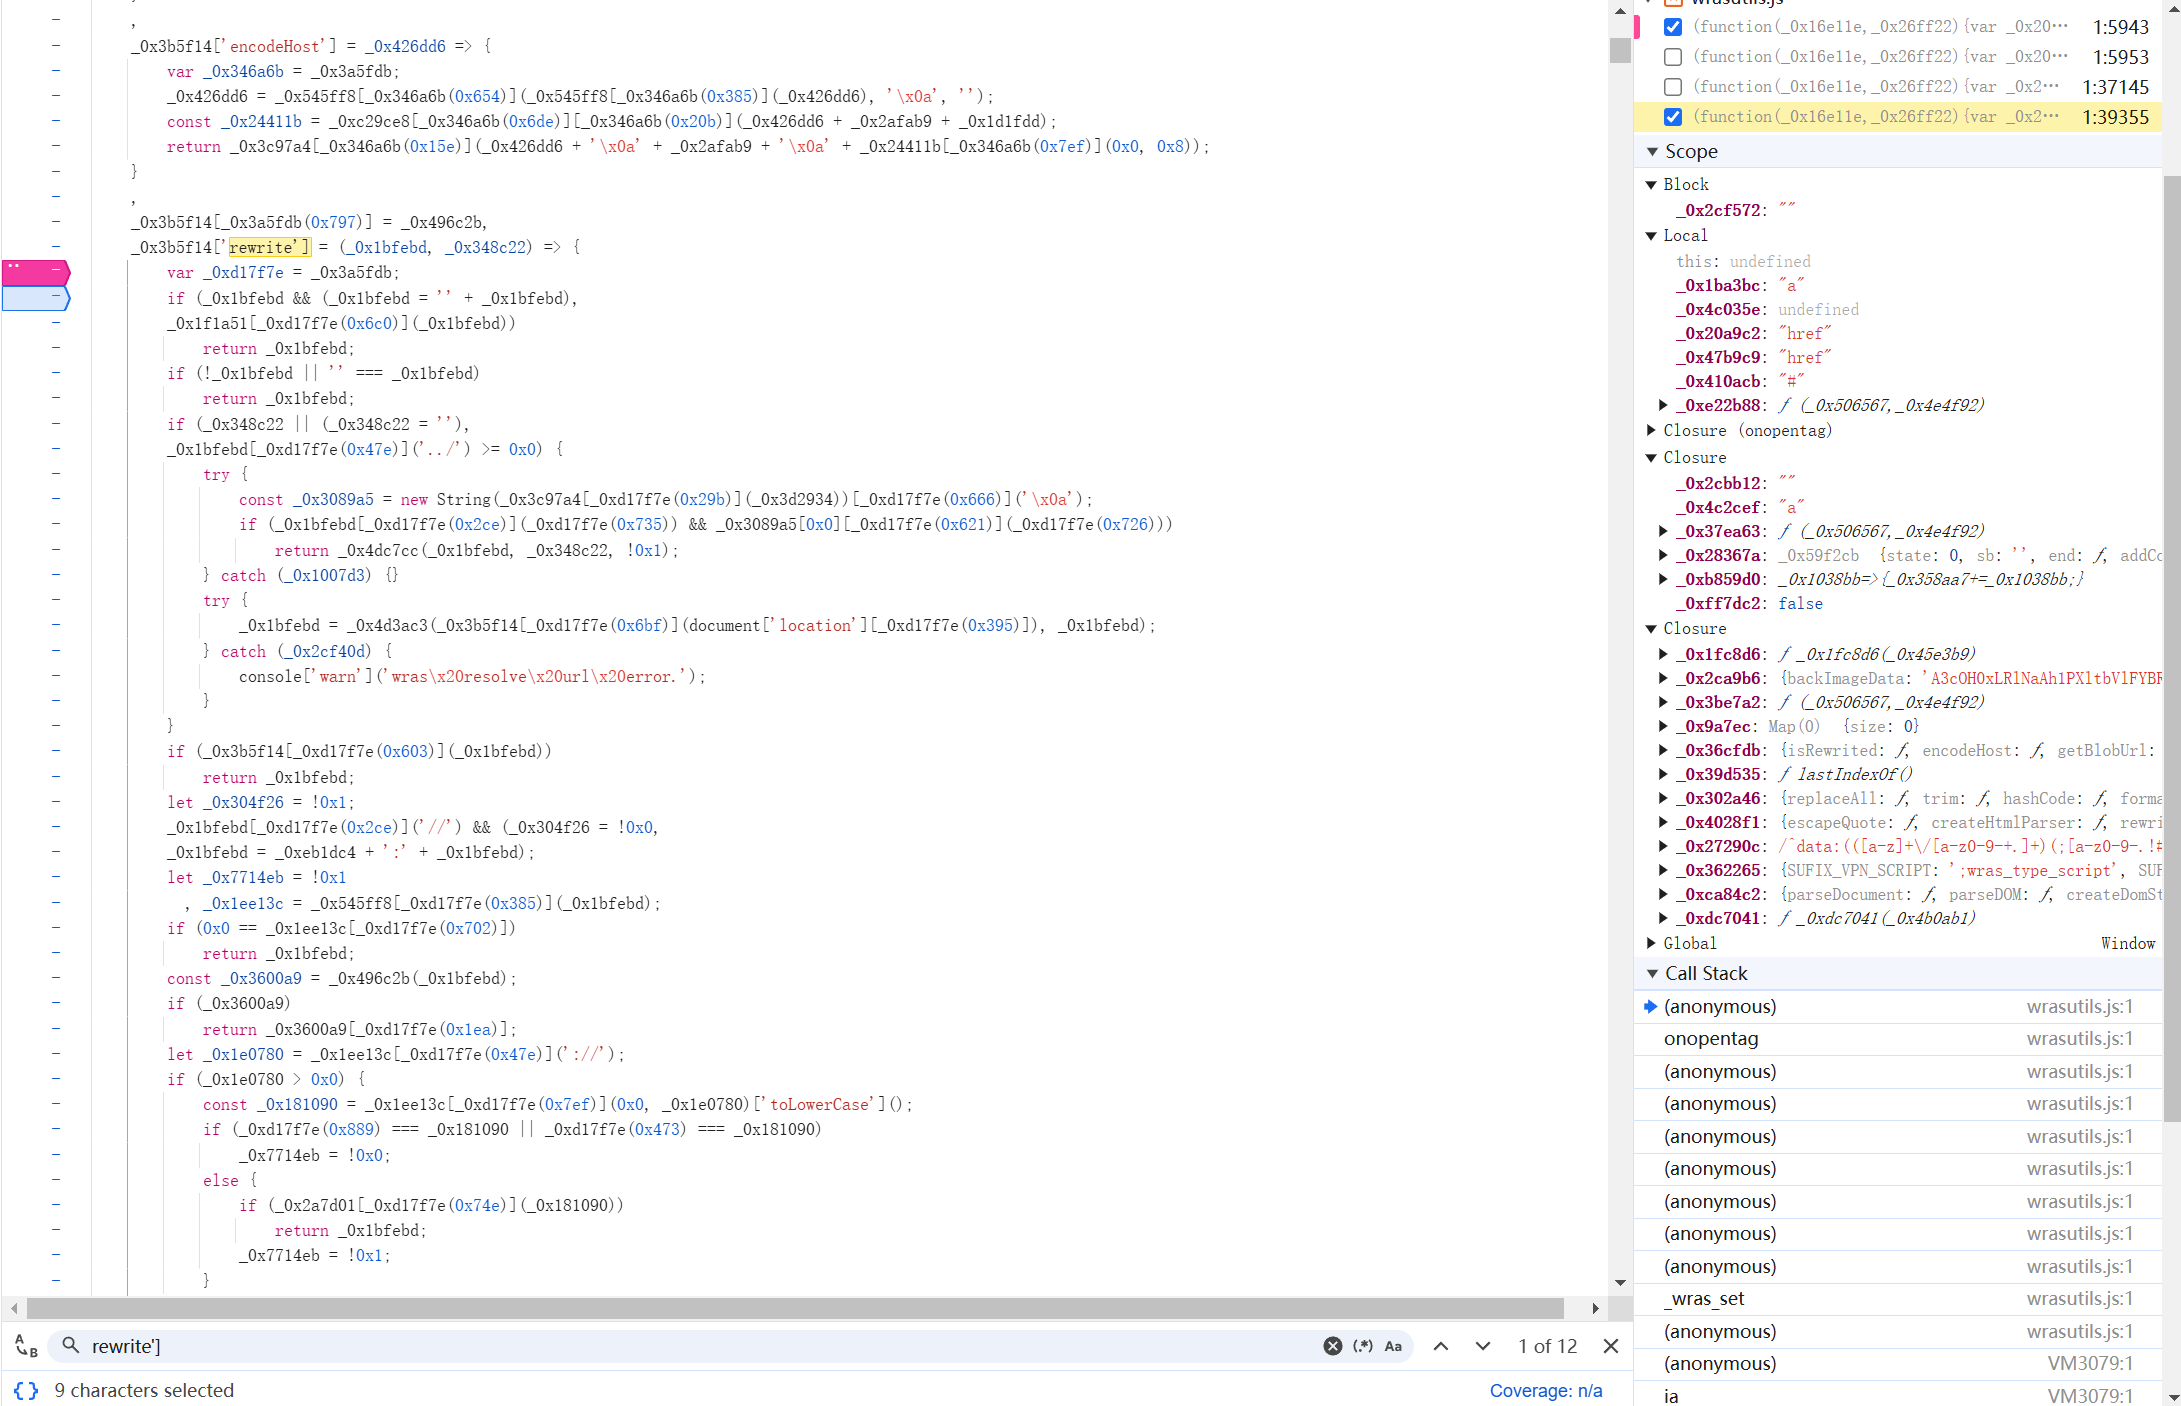Click scroll-down arrow of code editor scrollbar
Screen dimensions: 2181x1406
click(1620, 1283)
